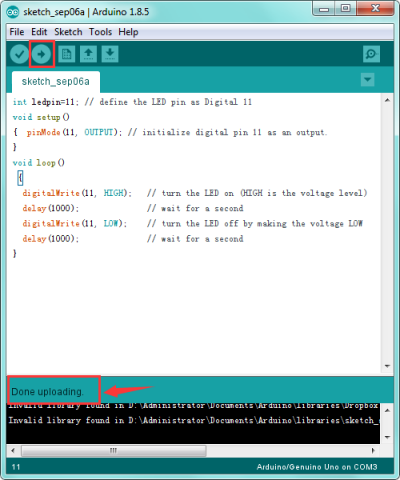This screenshot has height=480, width=400.
Task: Open the Sketch menu
Action: click(68, 32)
